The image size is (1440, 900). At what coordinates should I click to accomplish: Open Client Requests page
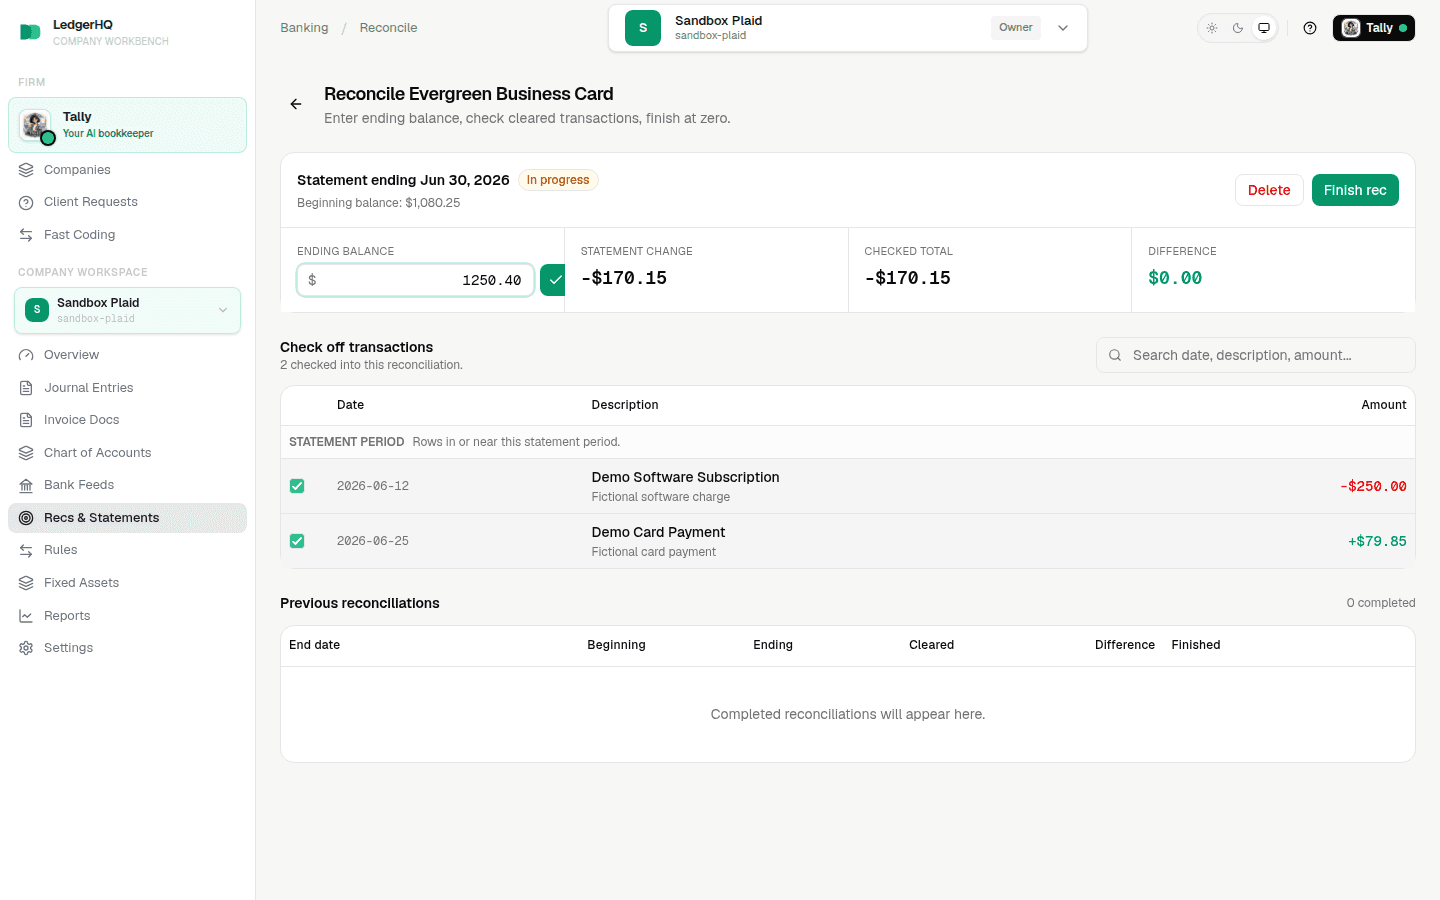click(127, 202)
